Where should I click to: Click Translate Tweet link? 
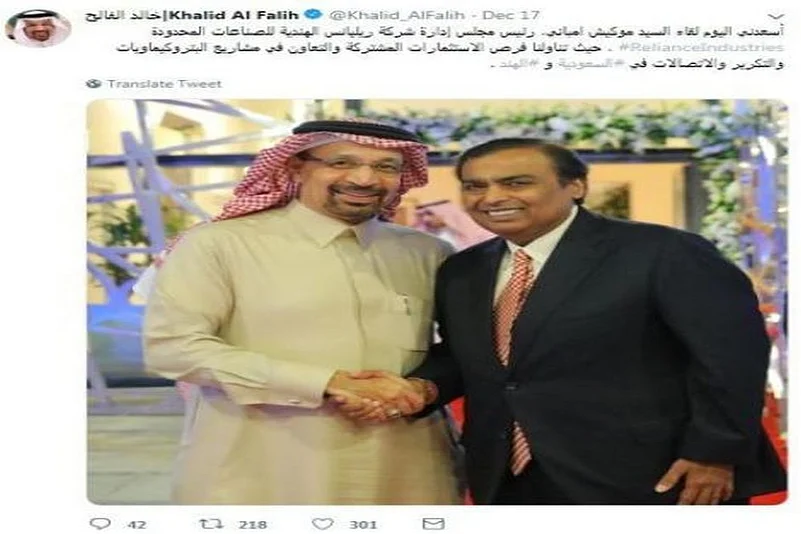[x=164, y=84]
